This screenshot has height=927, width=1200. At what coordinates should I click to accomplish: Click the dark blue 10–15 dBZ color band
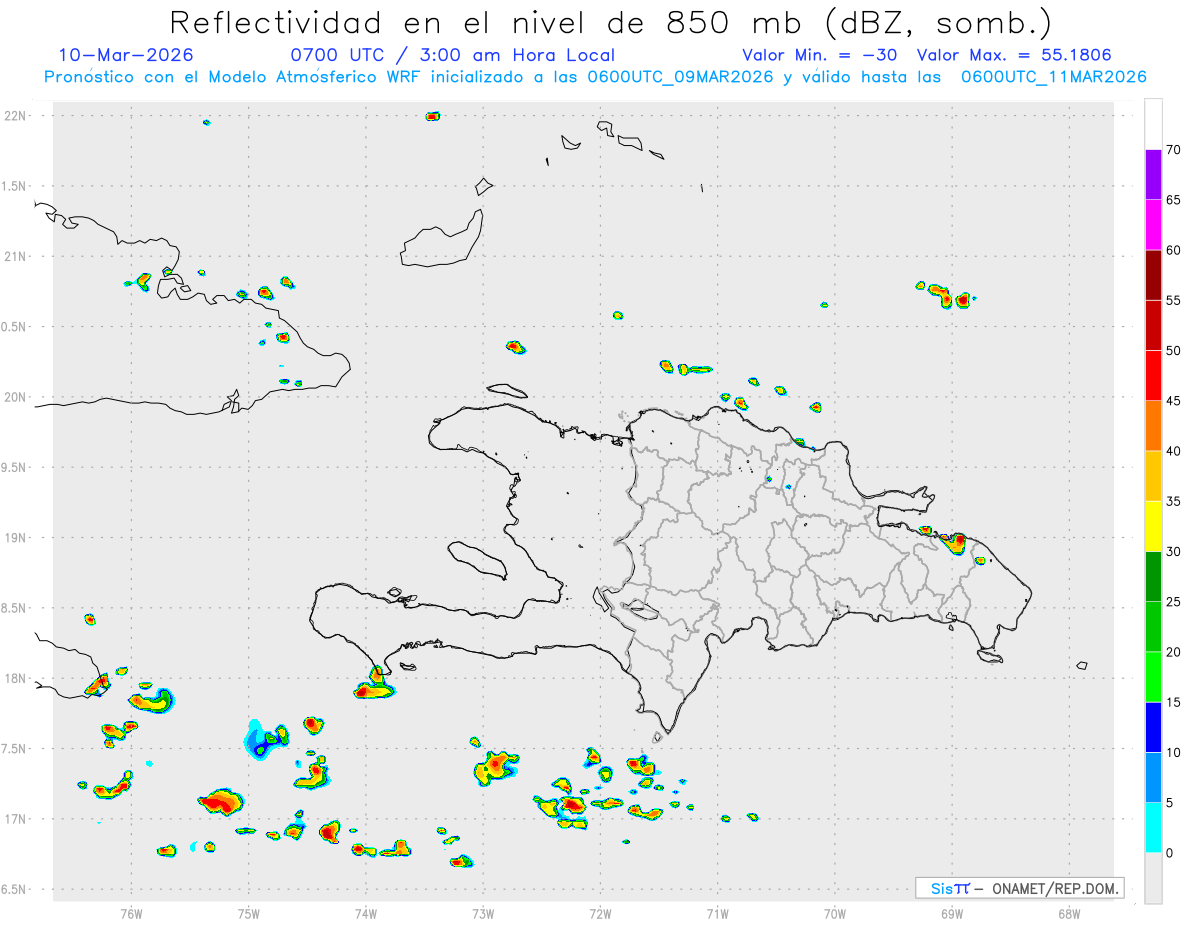(1153, 727)
